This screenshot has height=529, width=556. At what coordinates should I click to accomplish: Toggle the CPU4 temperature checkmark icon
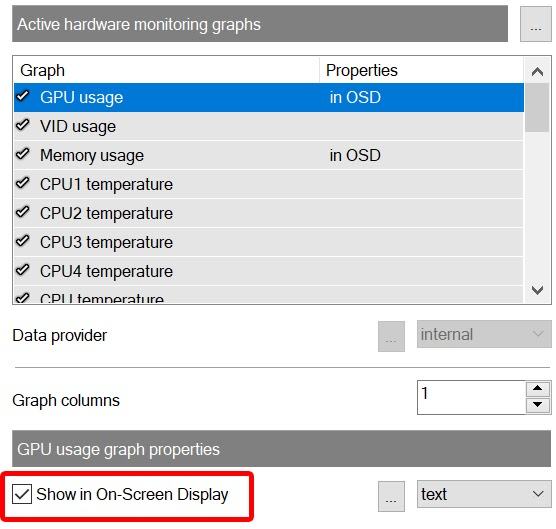coord(23,271)
